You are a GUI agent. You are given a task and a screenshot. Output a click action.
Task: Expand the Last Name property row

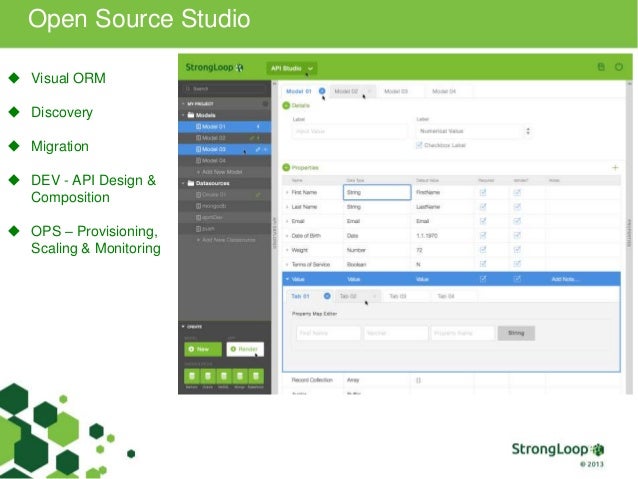click(287, 207)
